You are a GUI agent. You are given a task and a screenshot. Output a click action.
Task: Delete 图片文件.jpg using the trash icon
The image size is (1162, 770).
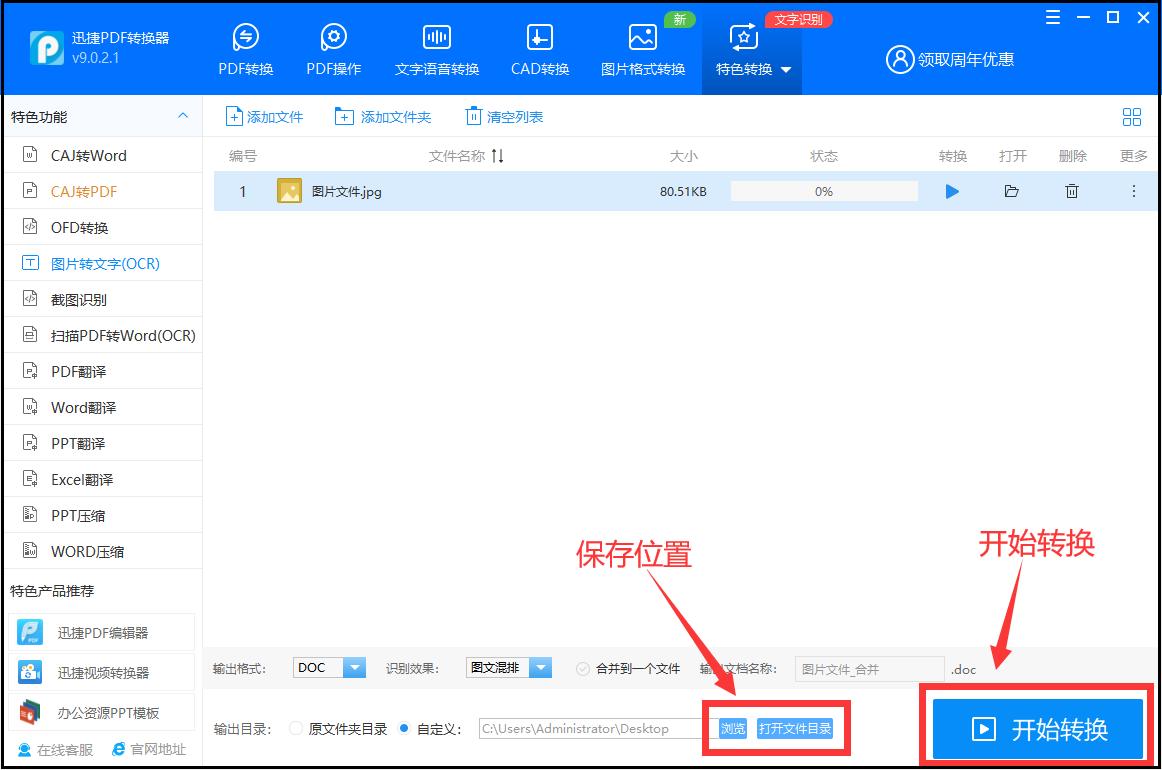(x=1071, y=191)
